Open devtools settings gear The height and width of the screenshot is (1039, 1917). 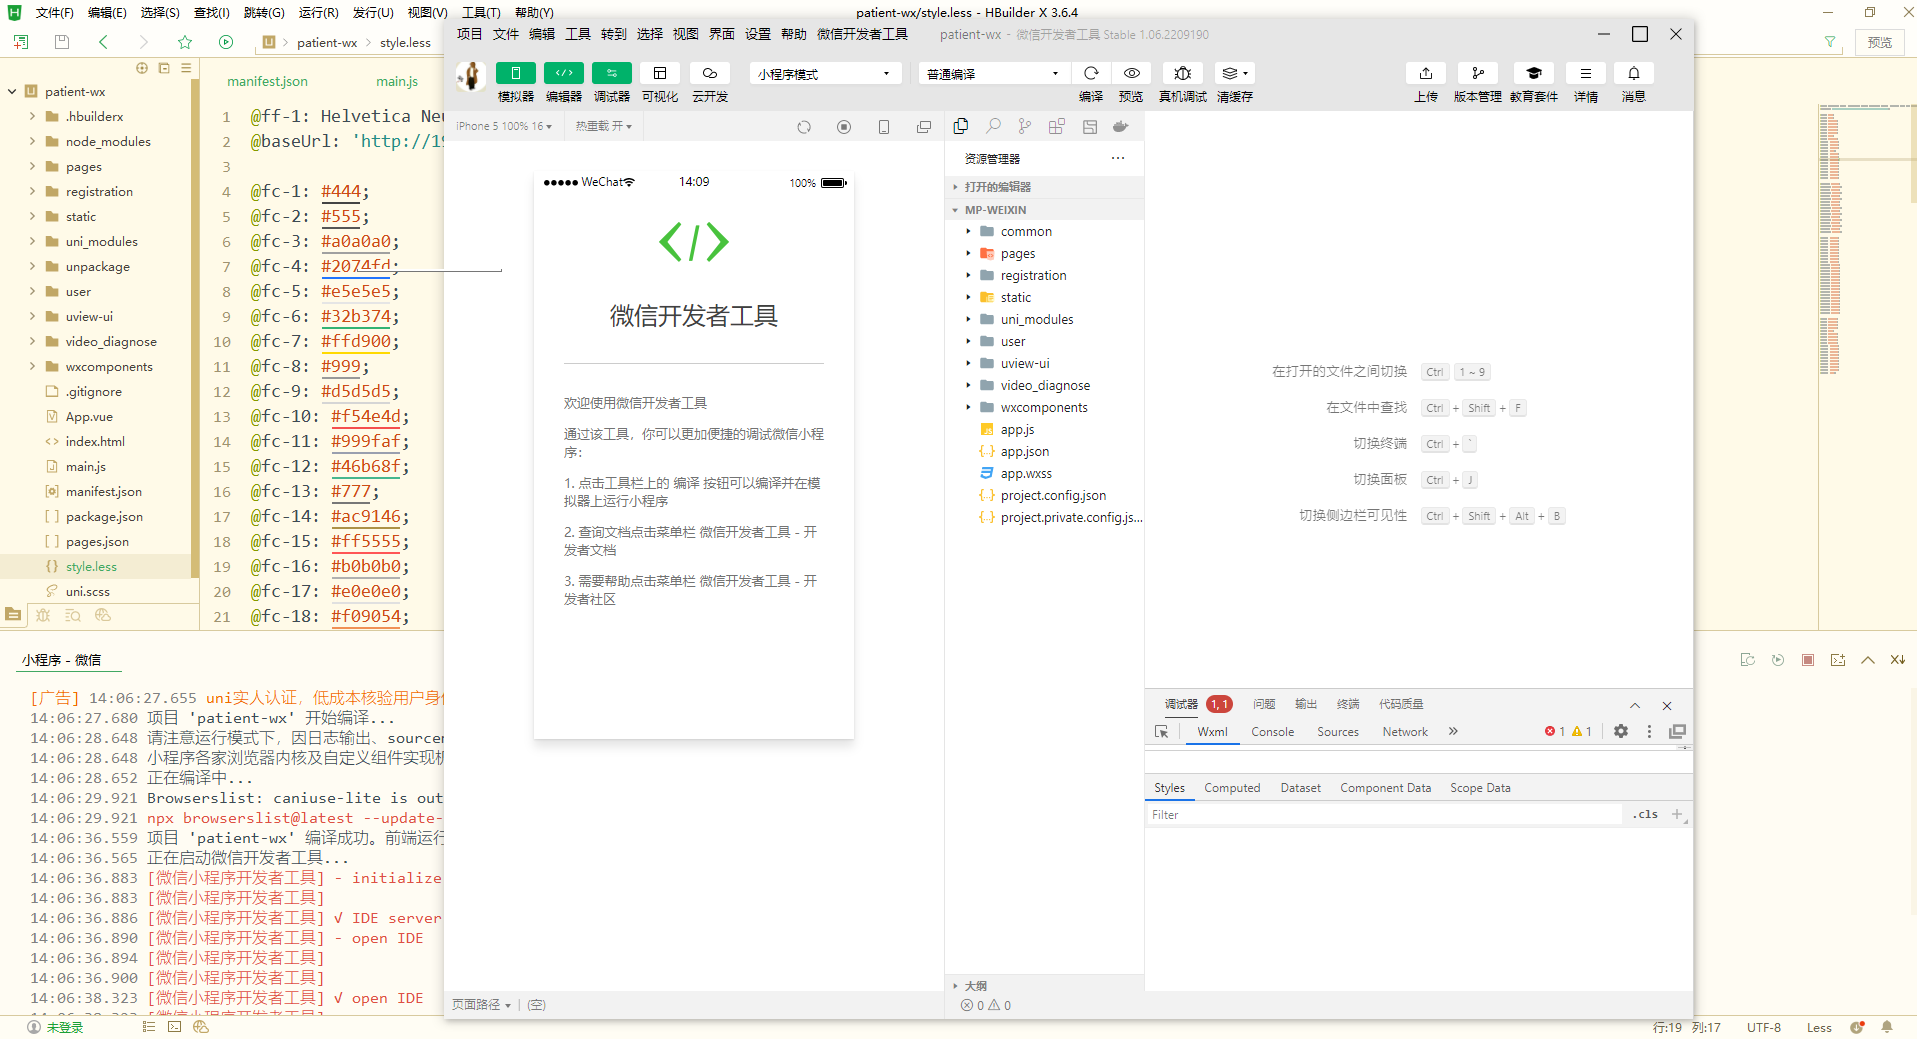click(1621, 731)
